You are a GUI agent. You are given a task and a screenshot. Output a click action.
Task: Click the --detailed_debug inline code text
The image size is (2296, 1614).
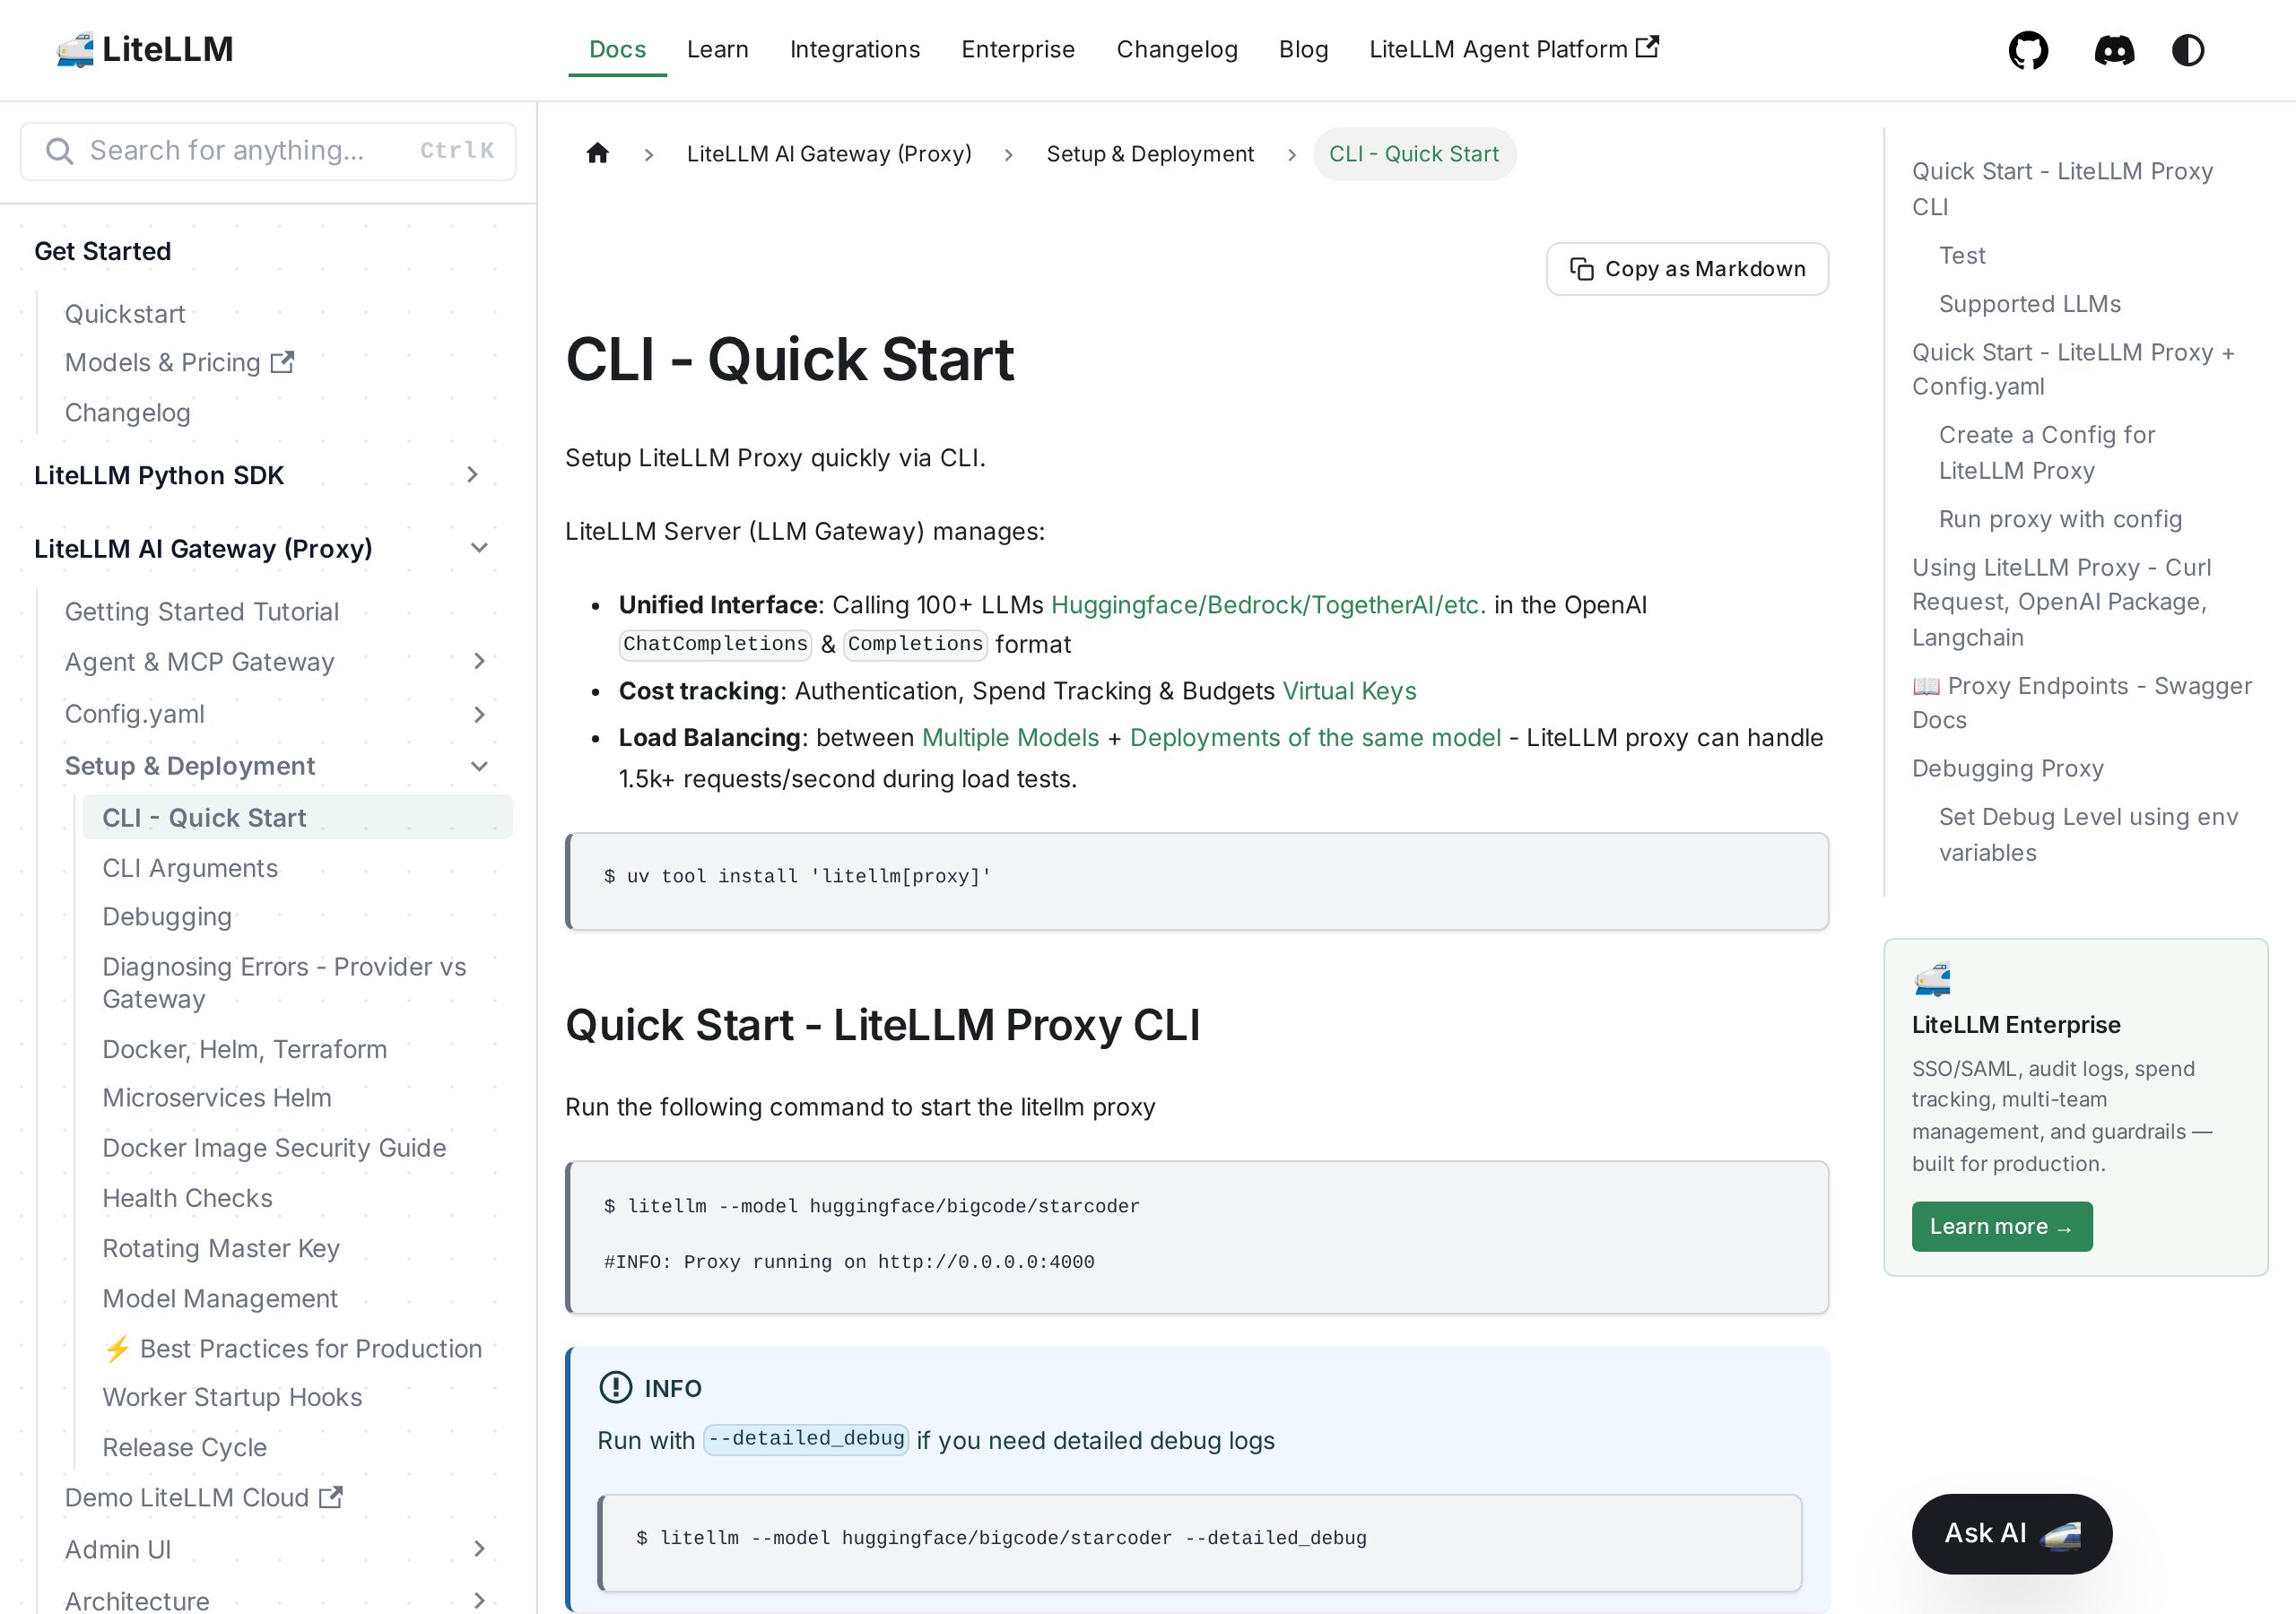coord(806,1439)
